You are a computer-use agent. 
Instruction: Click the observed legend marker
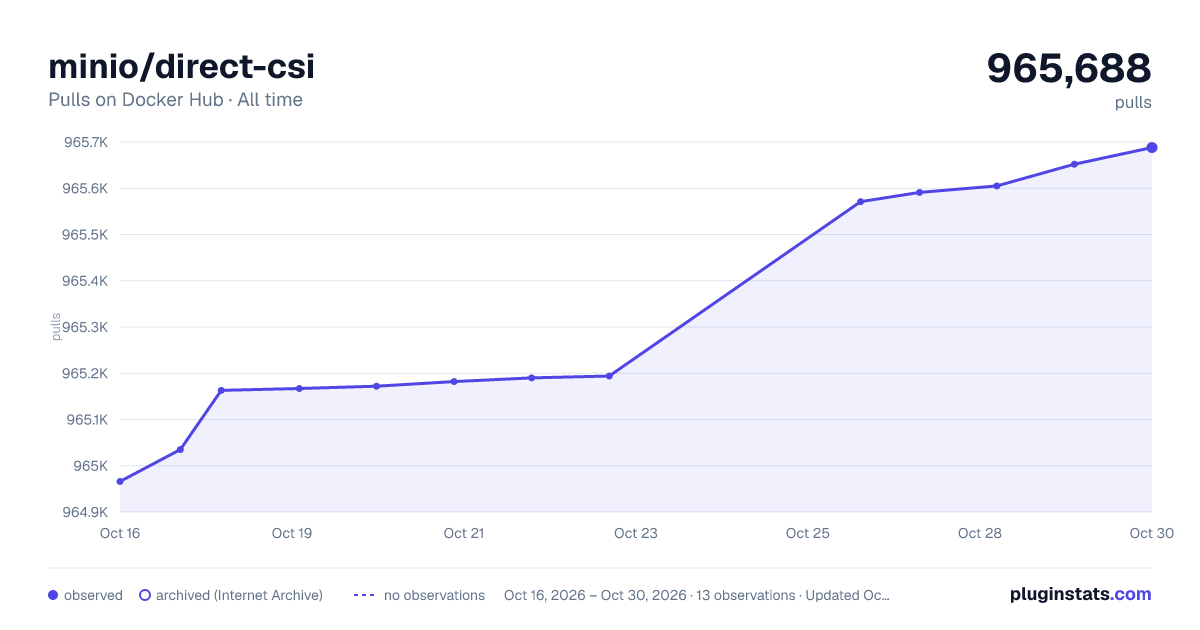pyautogui.click(x=53, y=595)
